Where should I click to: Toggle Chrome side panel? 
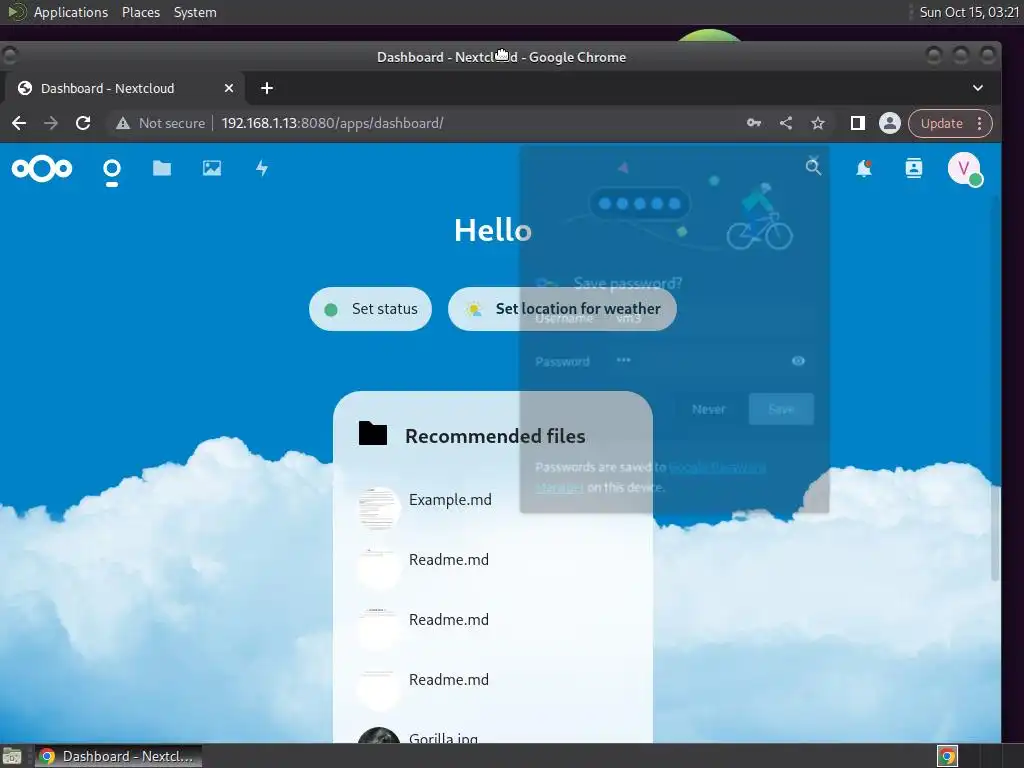coord(857,123)
